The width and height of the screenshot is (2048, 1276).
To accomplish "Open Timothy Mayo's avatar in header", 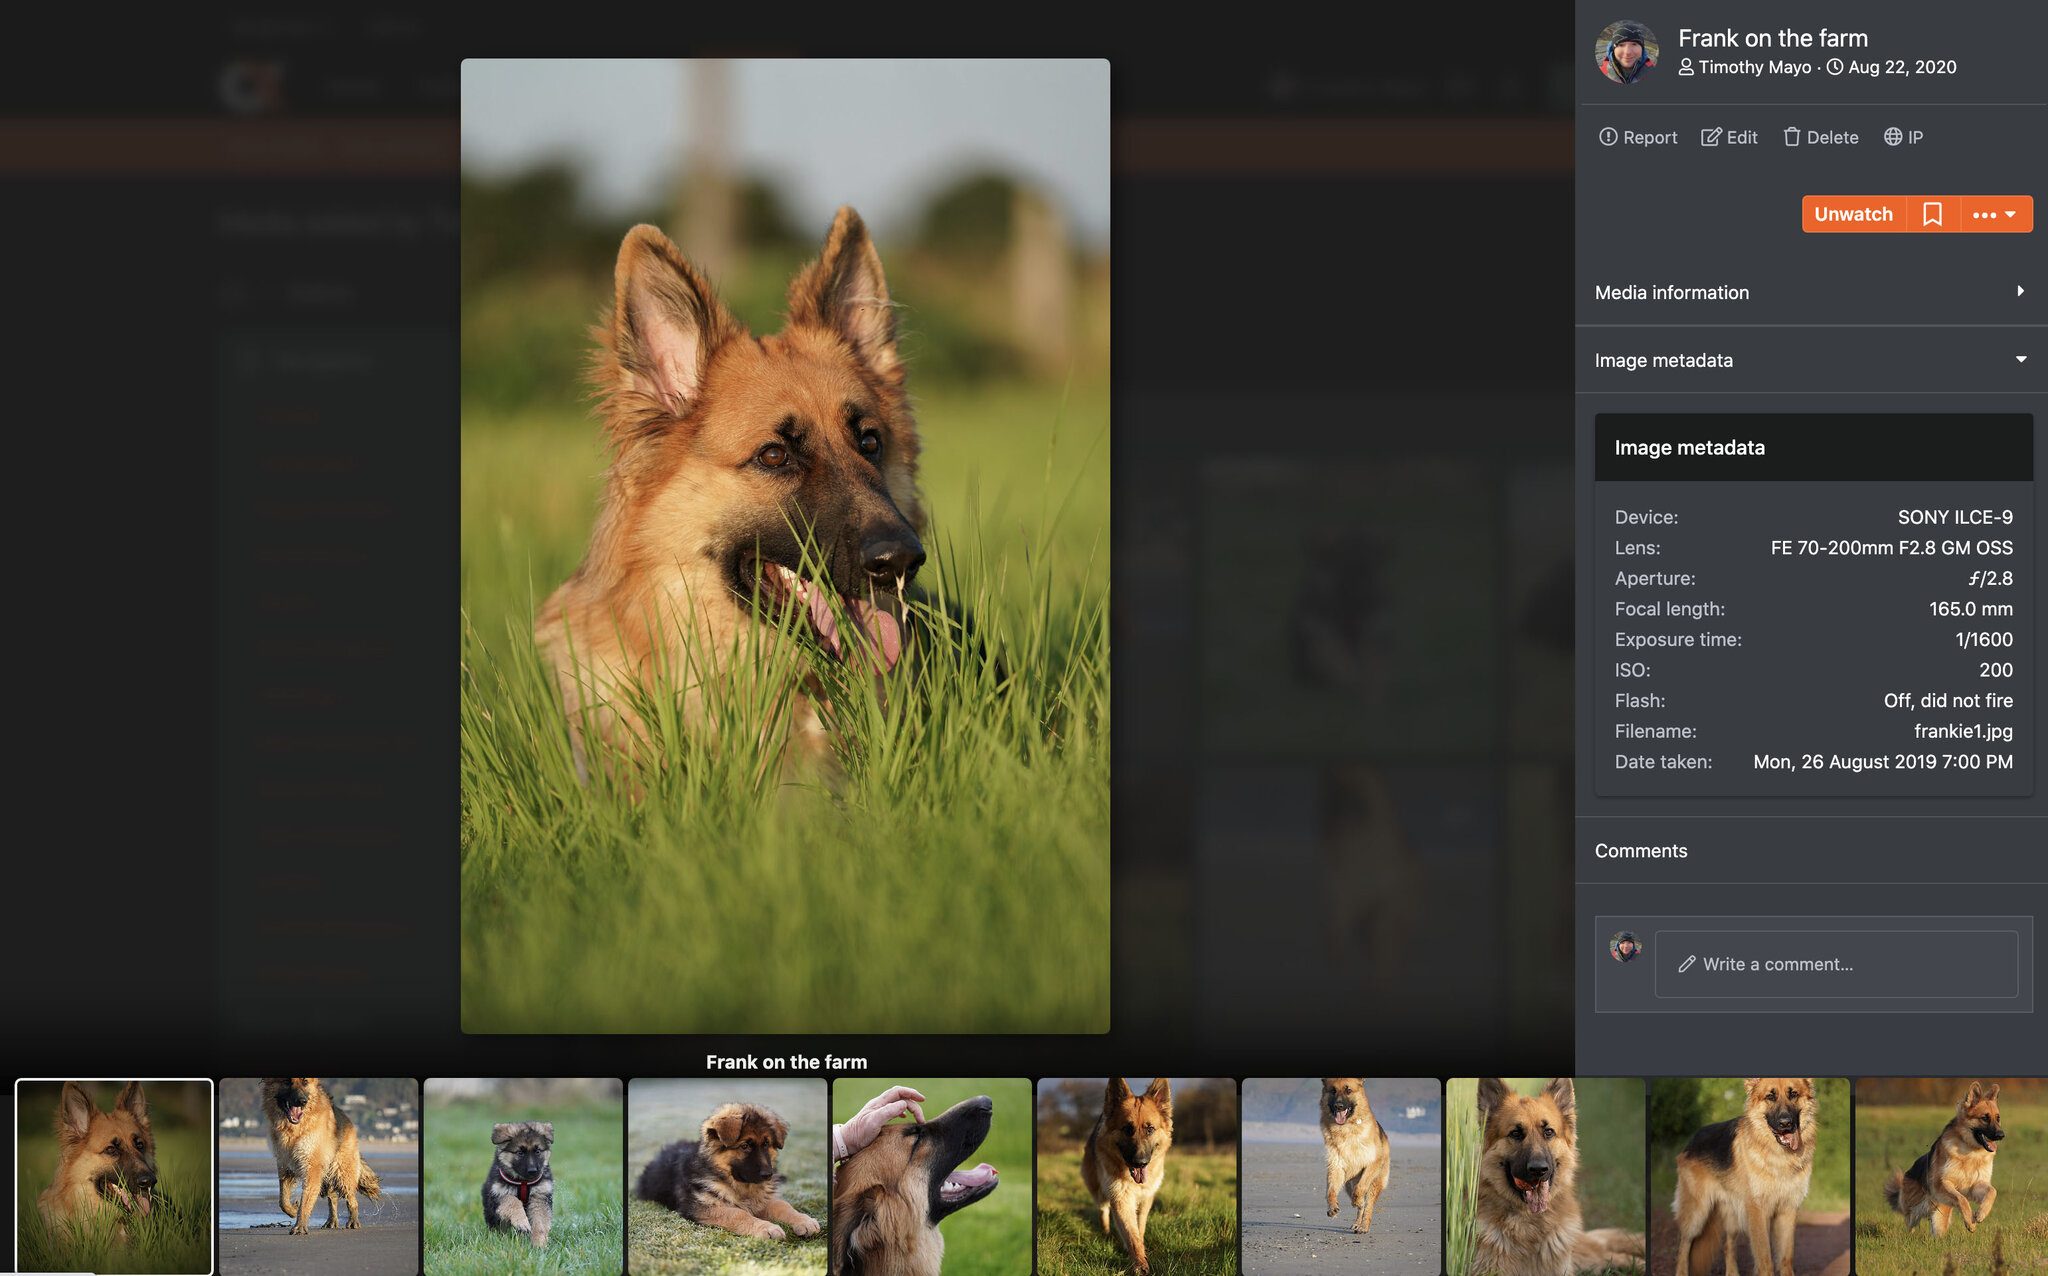I will click(x=1626, y=52).
